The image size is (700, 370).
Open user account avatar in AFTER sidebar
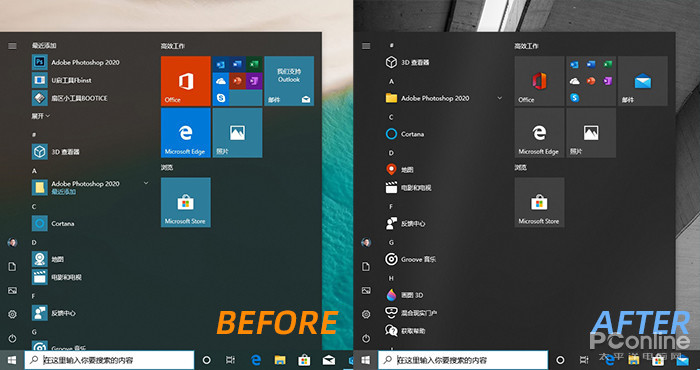366,242
